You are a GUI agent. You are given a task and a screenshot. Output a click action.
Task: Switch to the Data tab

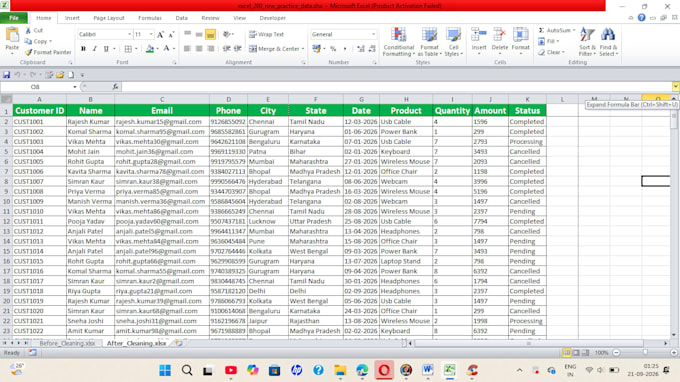(181, 18)
